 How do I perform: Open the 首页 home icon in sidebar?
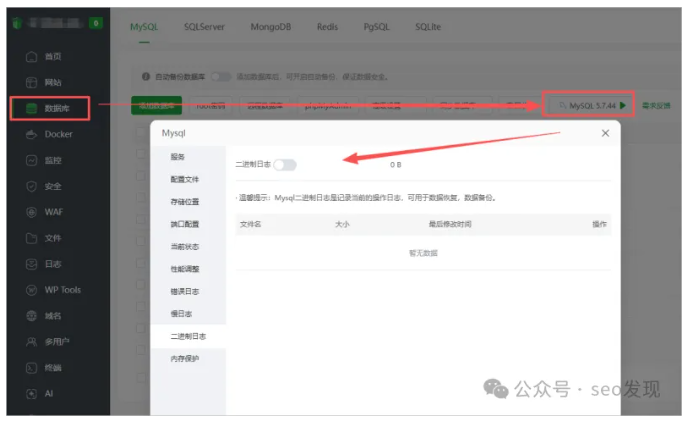32,57
